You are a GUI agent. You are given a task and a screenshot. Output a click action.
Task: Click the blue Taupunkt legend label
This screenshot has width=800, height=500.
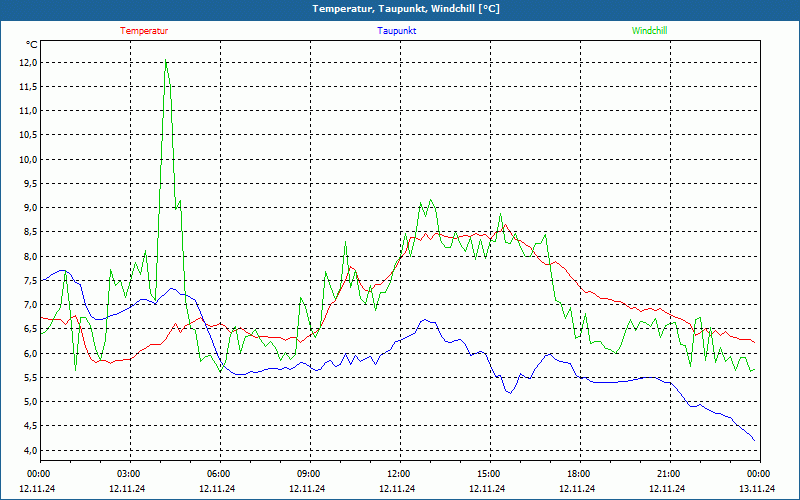click(396, 31)
